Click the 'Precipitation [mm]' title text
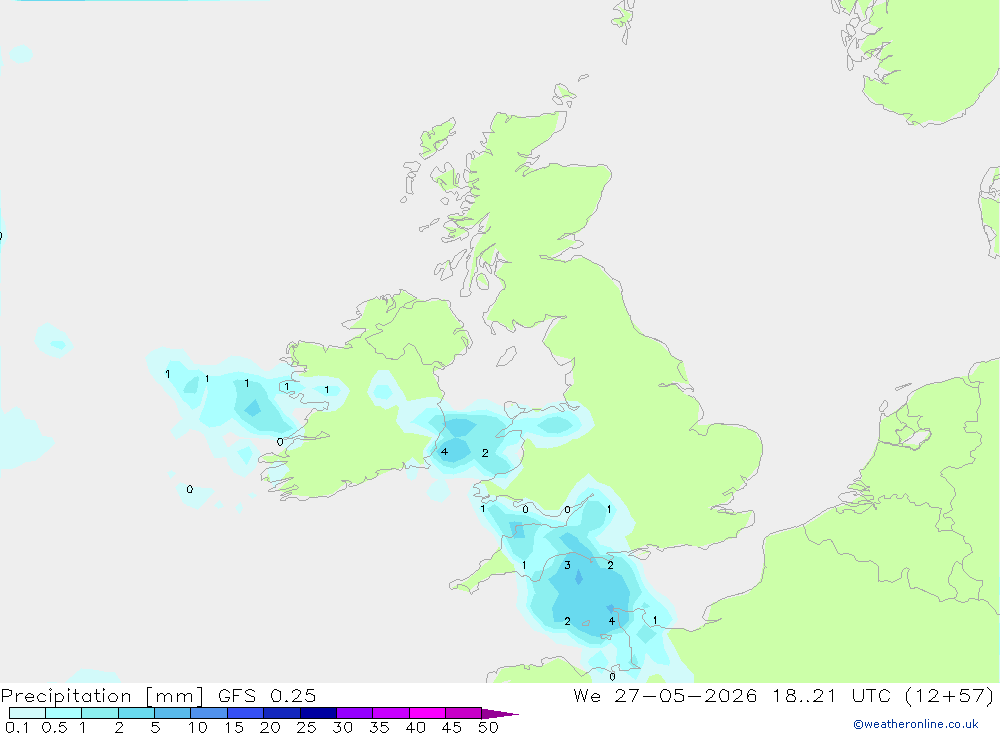 (x=102, y=696)
